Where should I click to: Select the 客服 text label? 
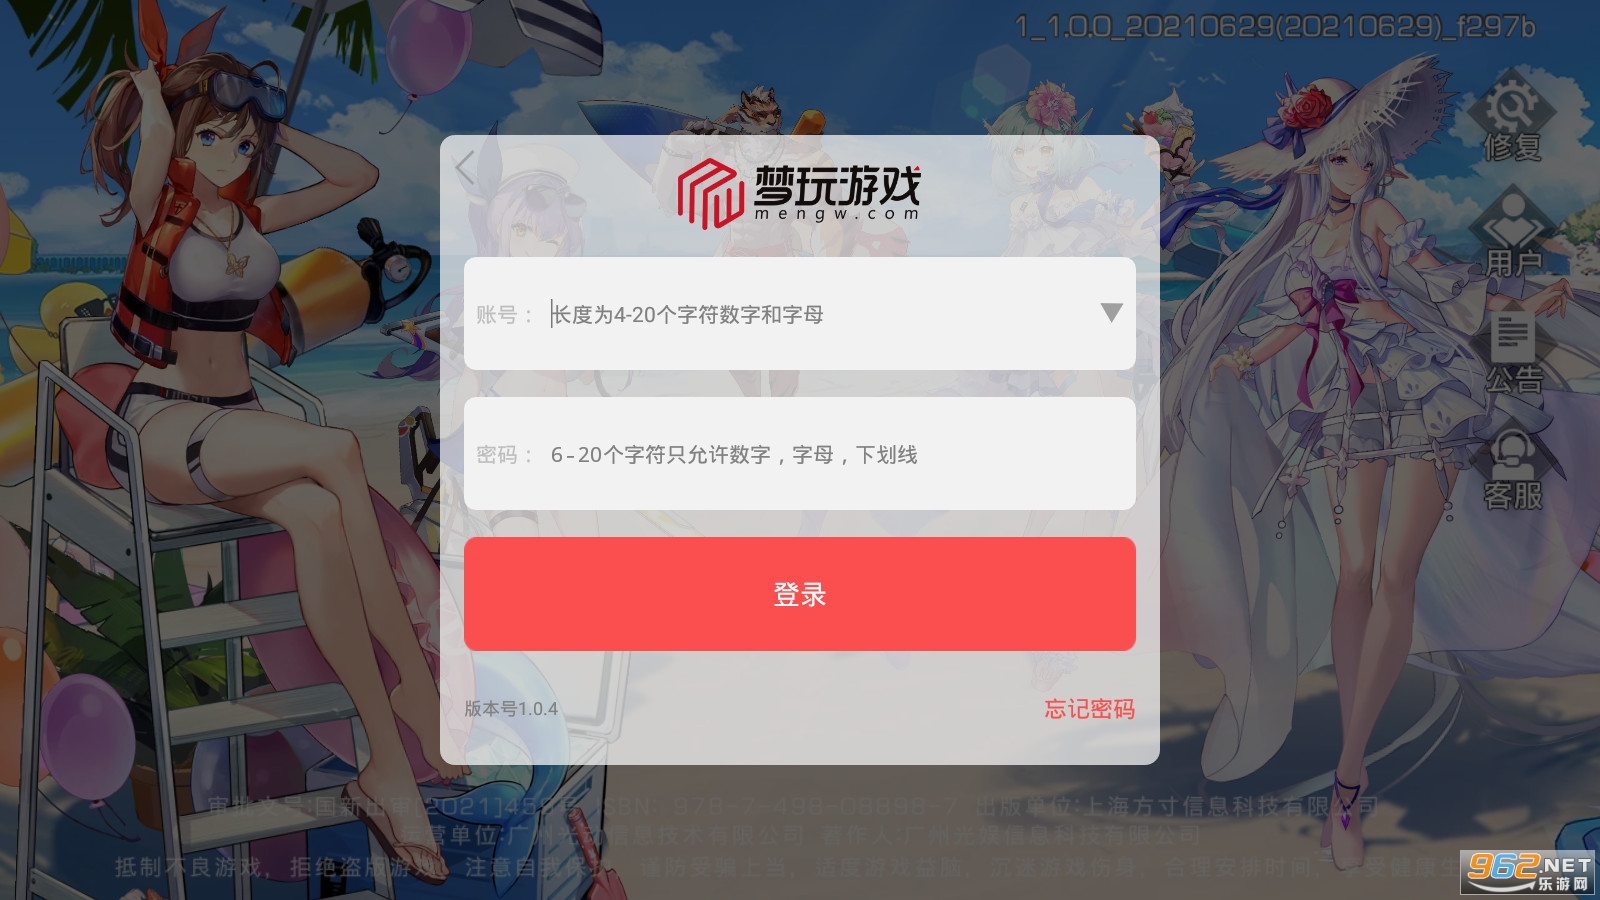(x=1513, y=496)
